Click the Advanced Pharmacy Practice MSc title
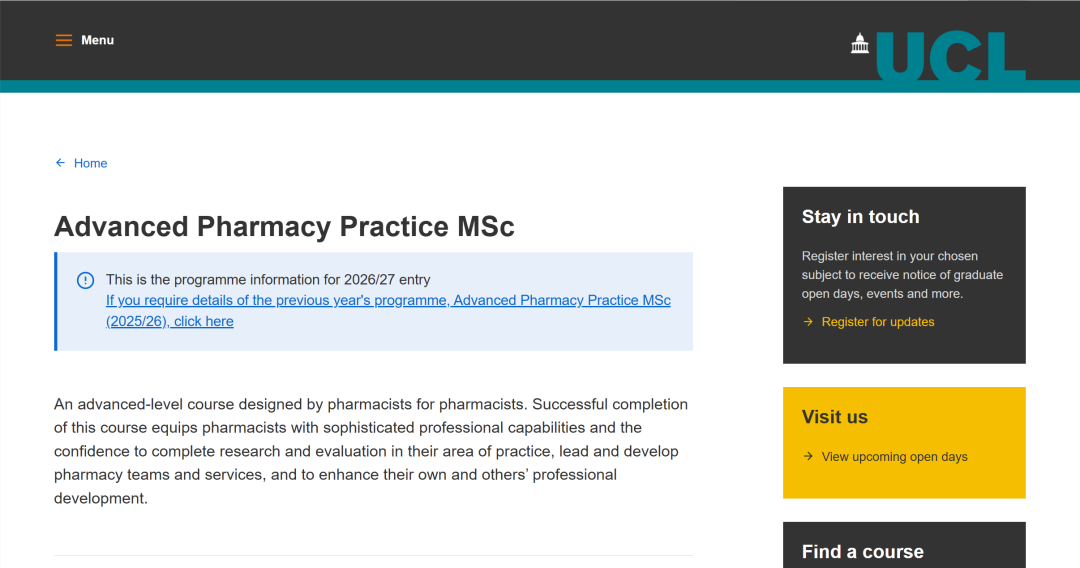 [x=284, y=227]
